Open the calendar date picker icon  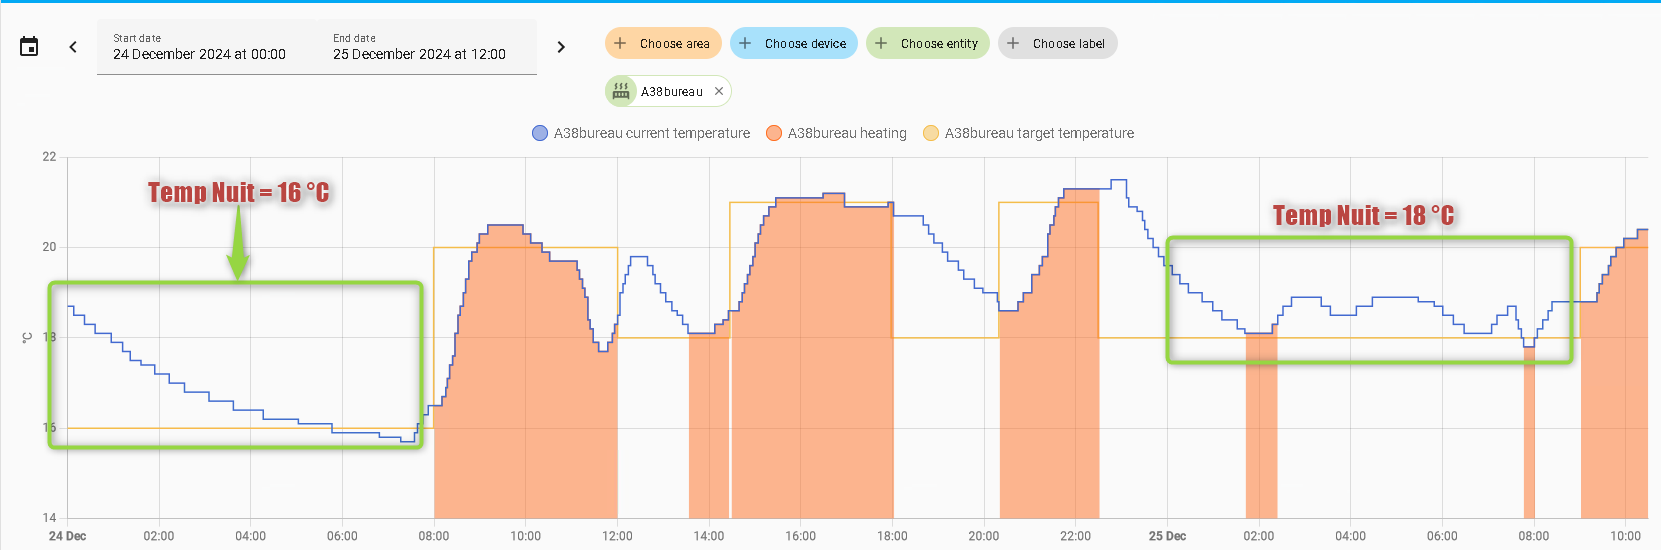[x=29, y=46]
